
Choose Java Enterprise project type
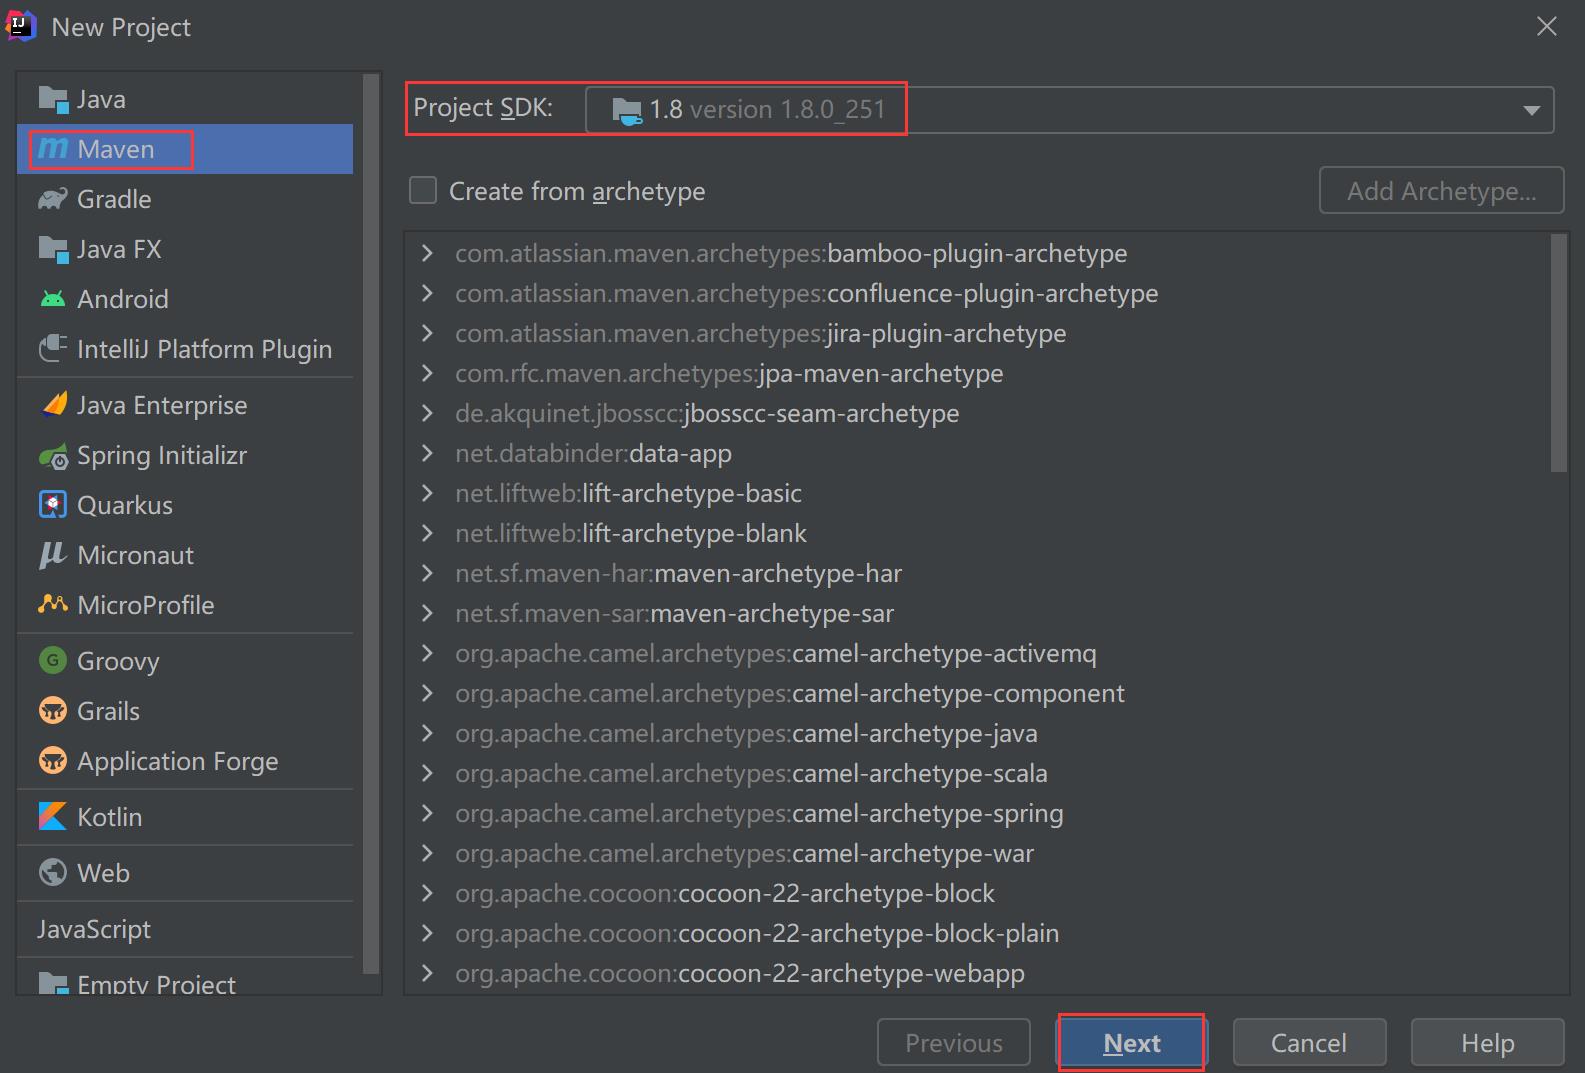[x=185, y=405]
